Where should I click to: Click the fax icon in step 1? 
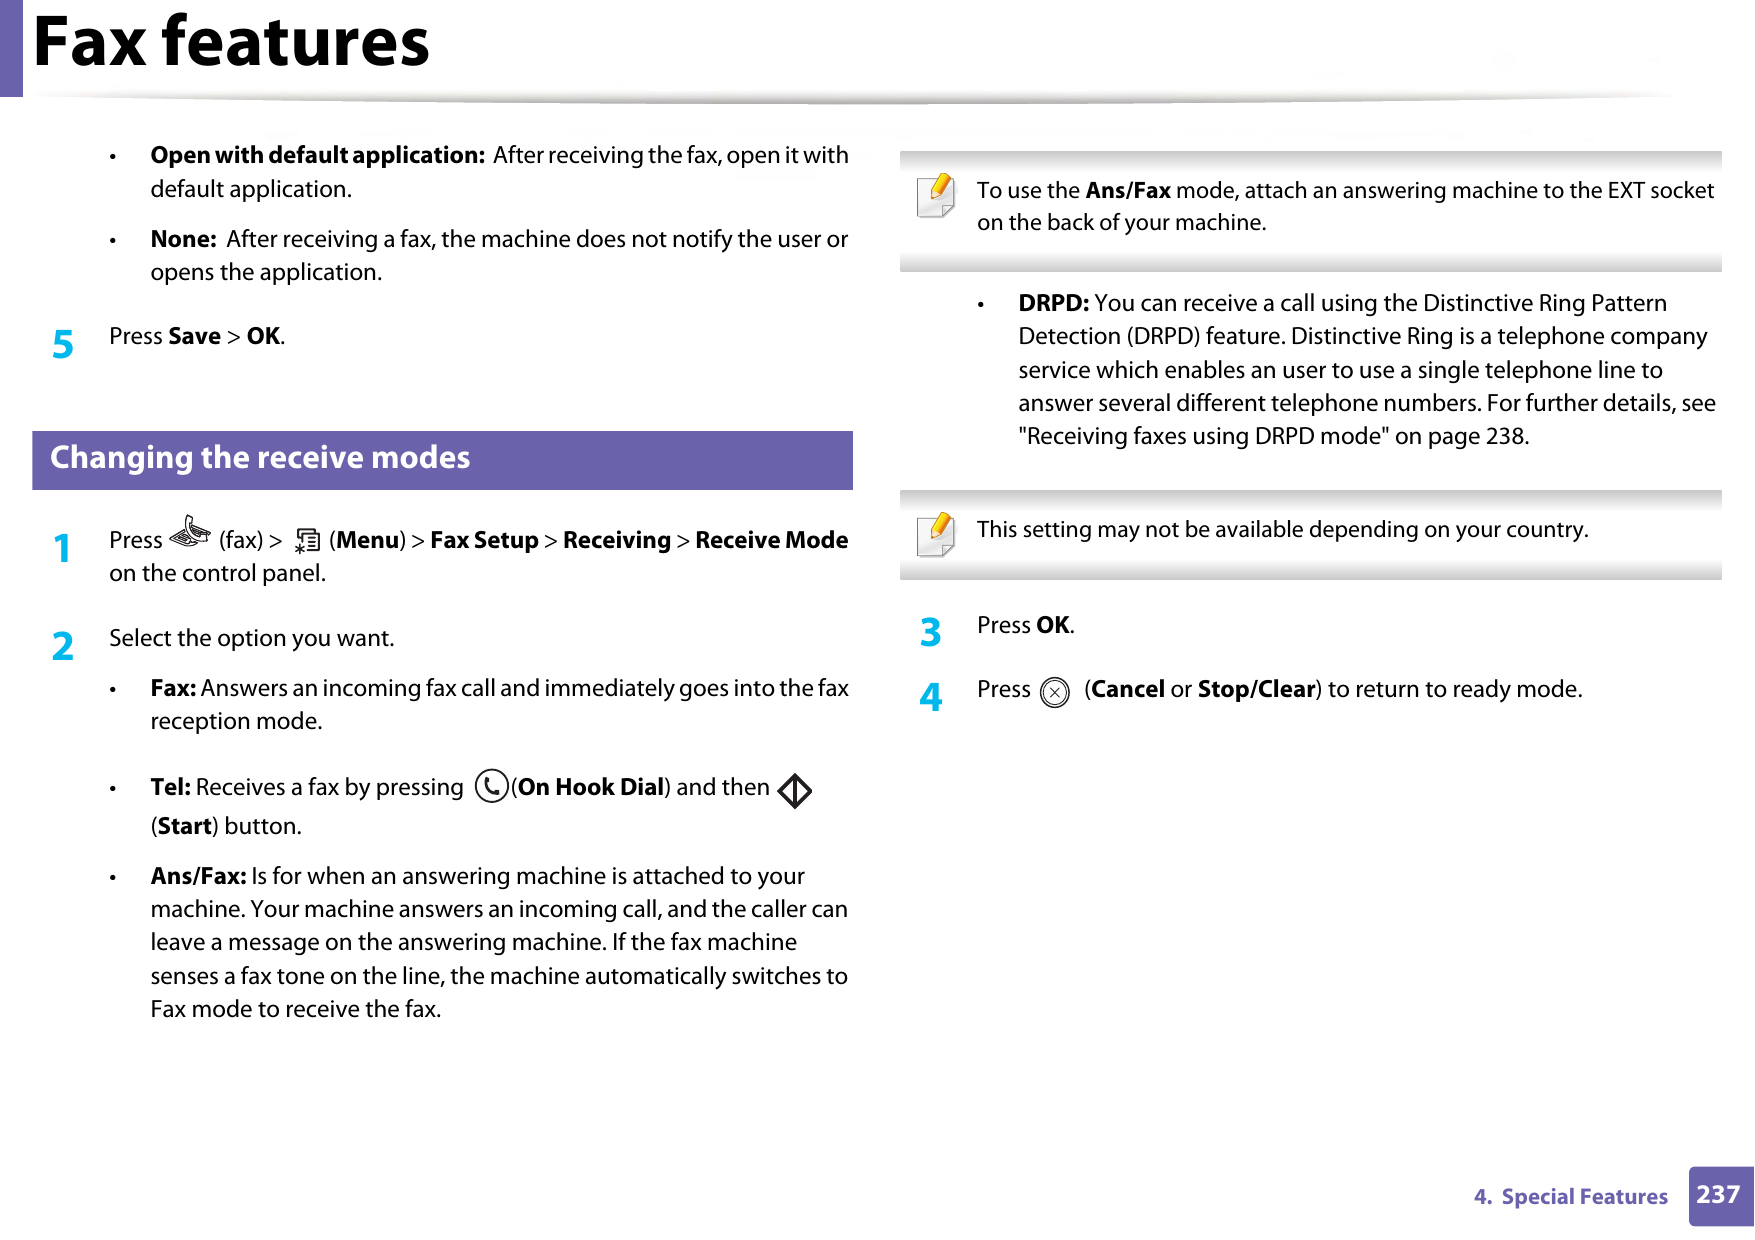point(190,532)
